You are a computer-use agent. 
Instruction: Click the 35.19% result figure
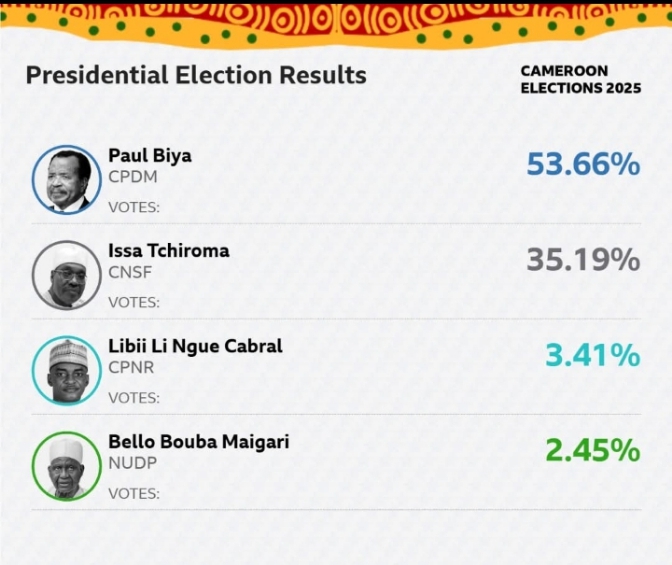click(583, 260)
